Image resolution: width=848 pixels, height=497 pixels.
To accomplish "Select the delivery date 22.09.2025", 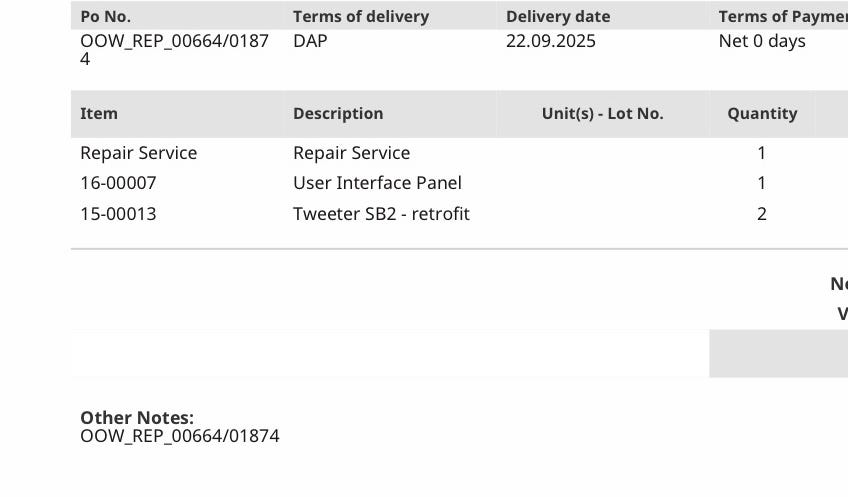I will 550,41.
